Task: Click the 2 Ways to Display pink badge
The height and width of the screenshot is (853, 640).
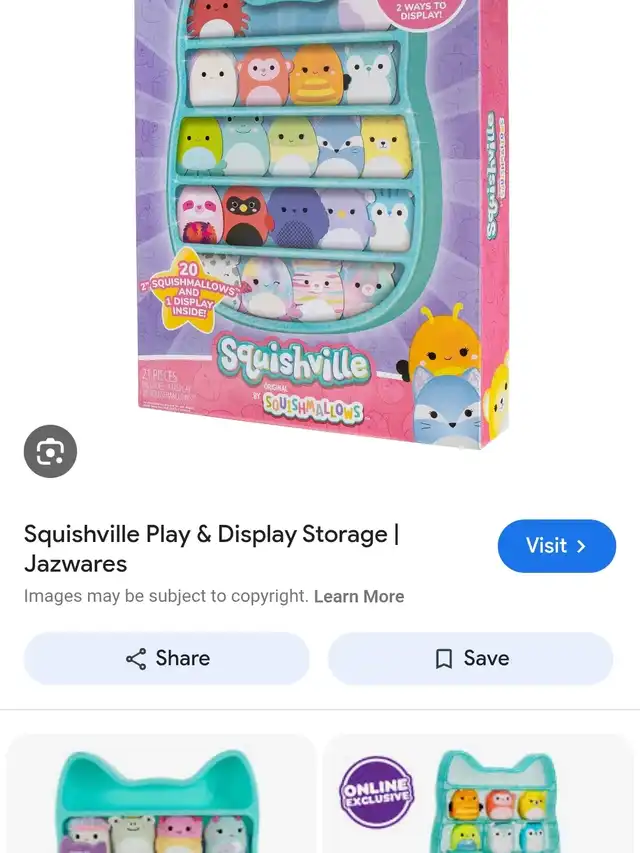Action: click(x=421, y=12)
